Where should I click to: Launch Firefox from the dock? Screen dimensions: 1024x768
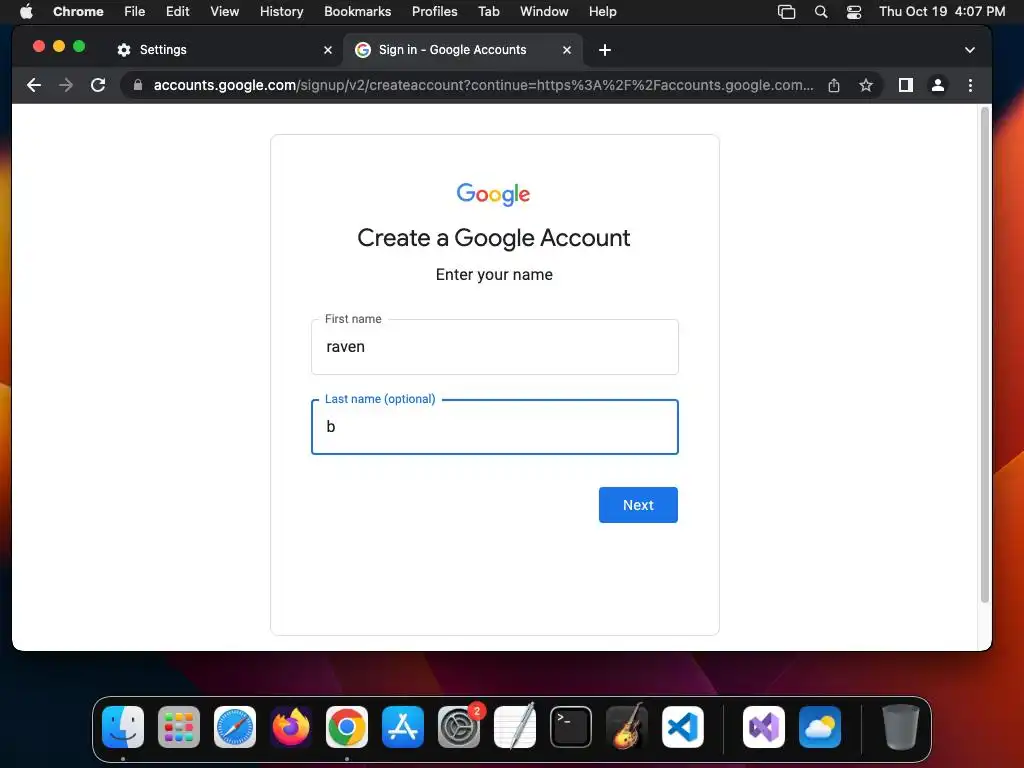point(291,727)
